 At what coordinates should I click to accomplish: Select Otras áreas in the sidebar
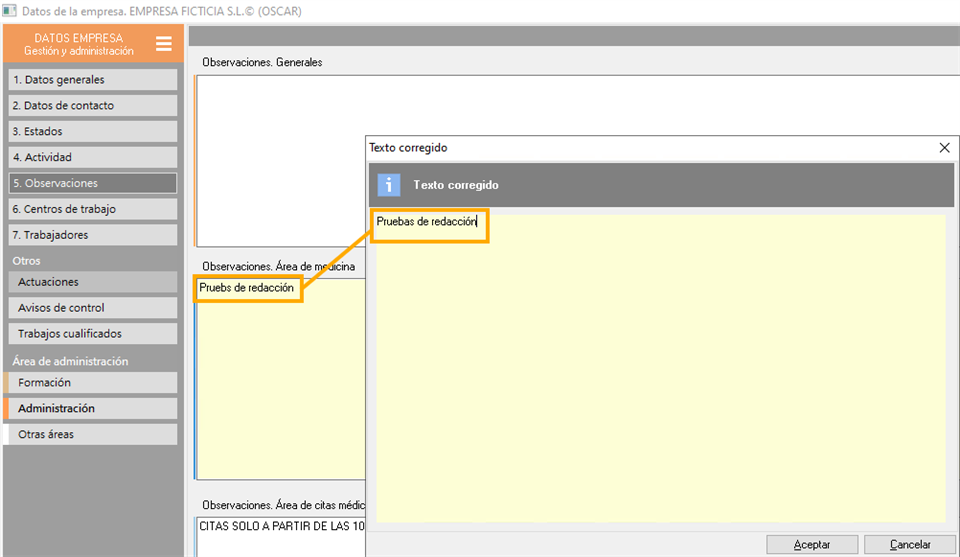93,434
